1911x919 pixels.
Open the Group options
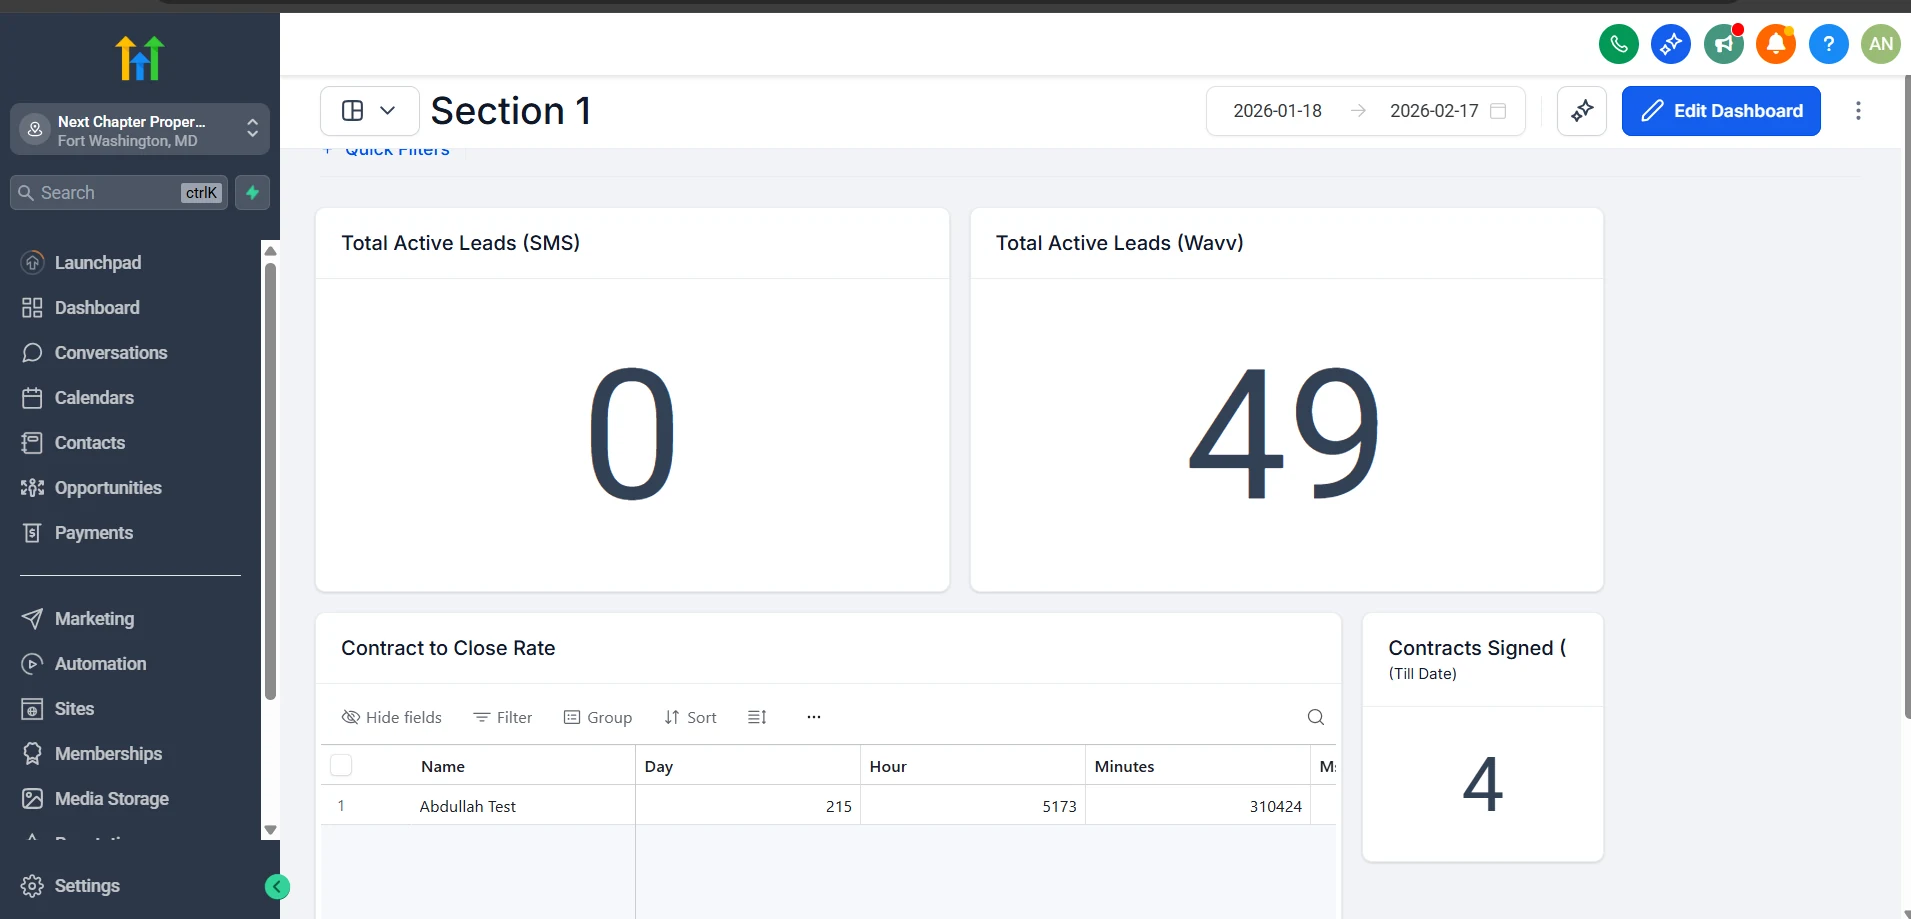point(598,717)
